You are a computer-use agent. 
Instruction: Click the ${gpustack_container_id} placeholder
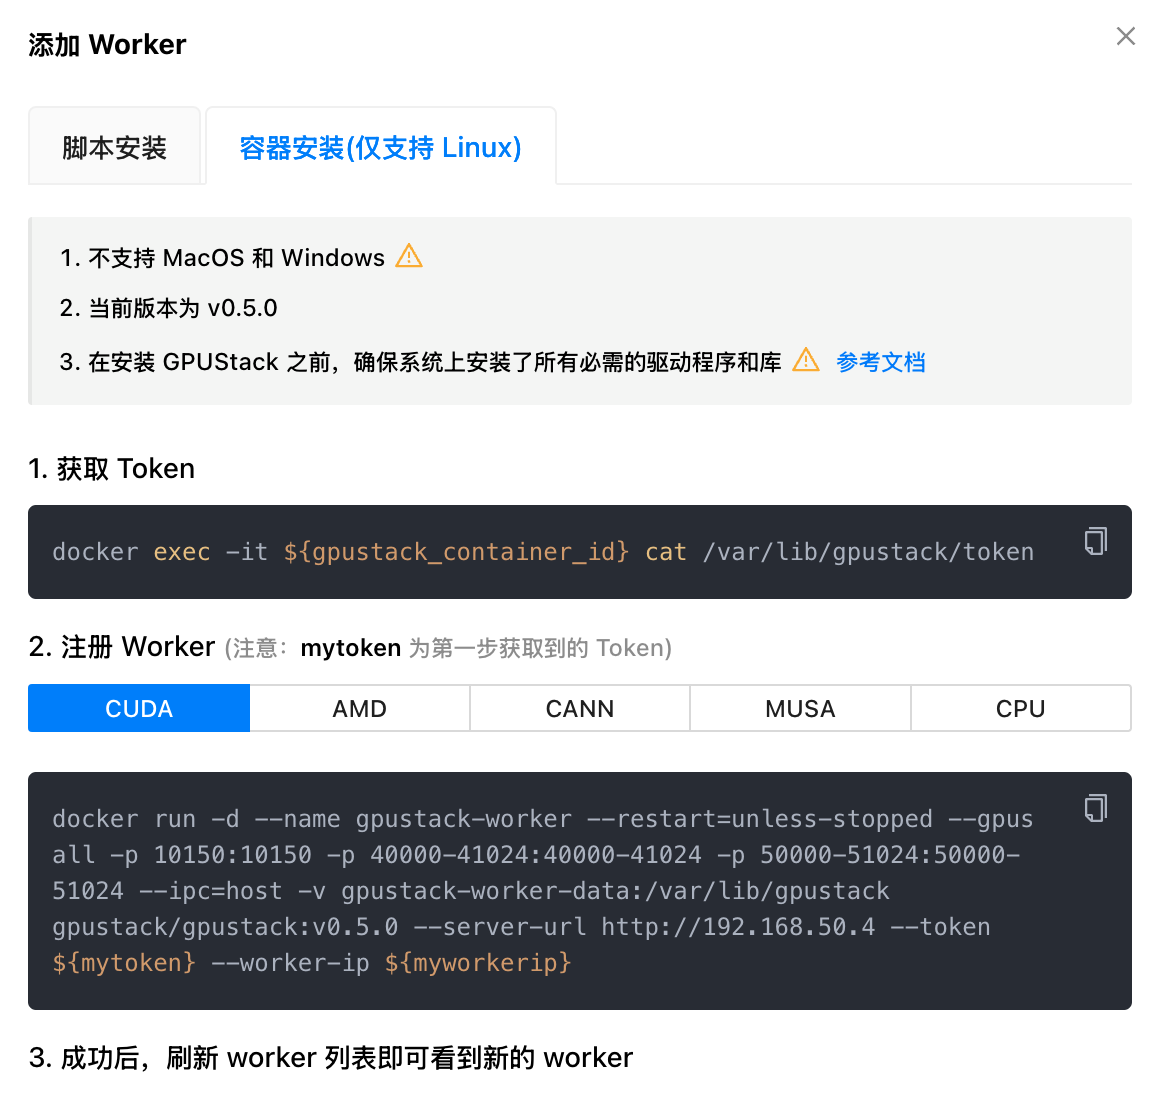456,552
